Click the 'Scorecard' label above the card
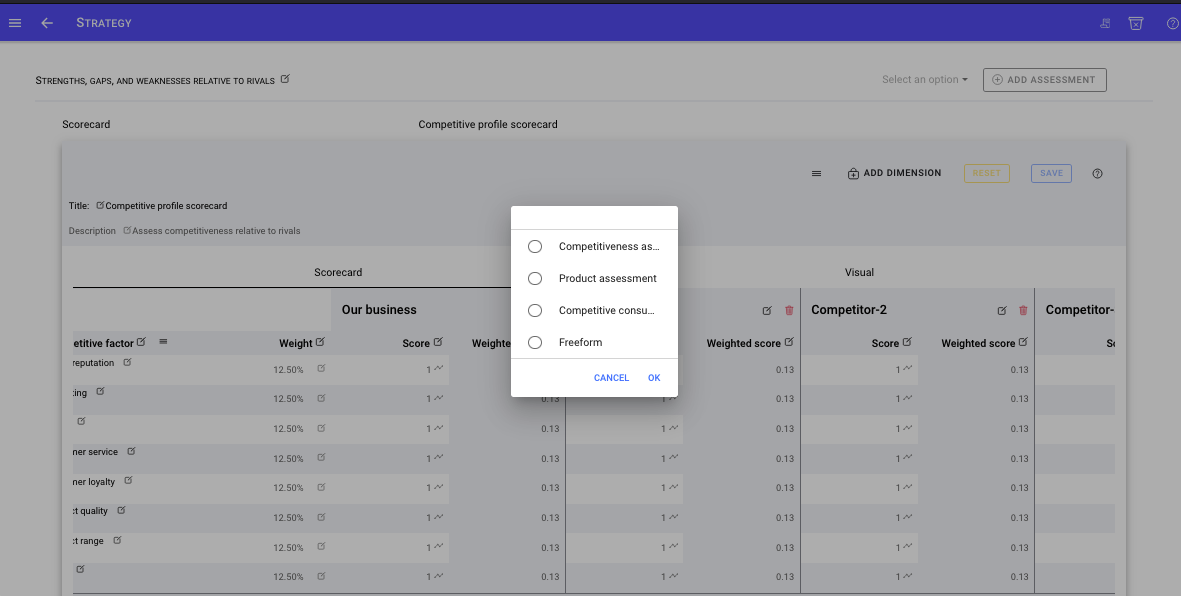The image size is (1181, 596). [86, 124]
